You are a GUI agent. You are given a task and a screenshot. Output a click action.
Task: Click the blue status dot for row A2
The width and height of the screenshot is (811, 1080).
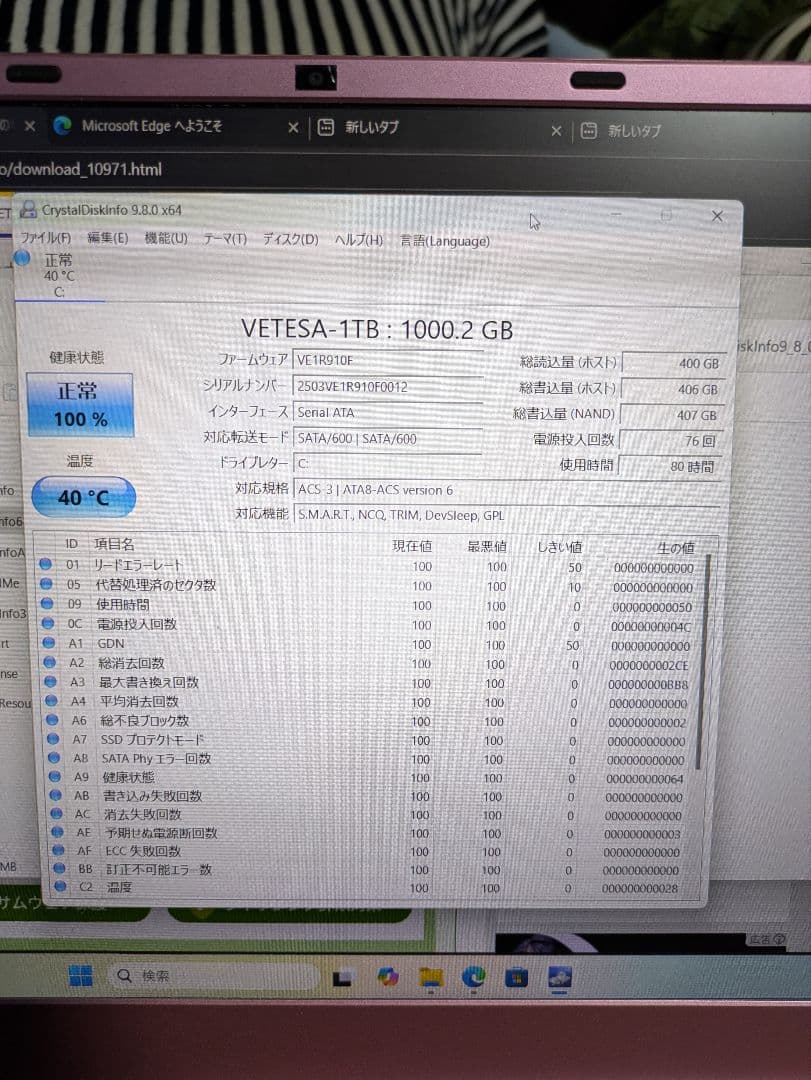49,662
